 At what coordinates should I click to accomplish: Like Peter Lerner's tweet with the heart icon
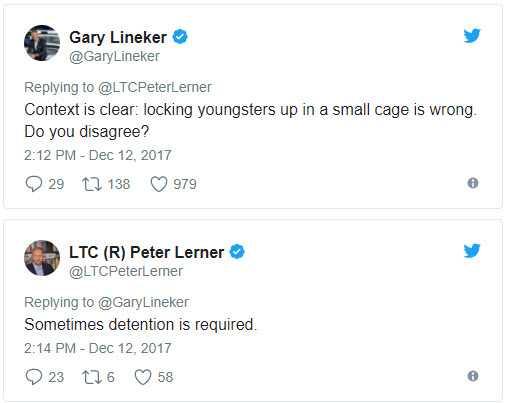143,377
